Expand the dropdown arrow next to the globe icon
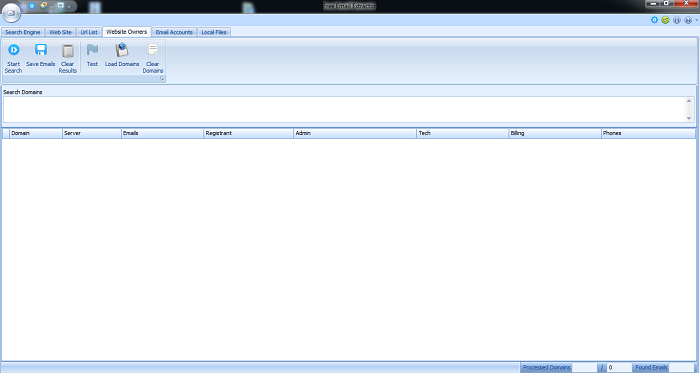 click(51, 7)
